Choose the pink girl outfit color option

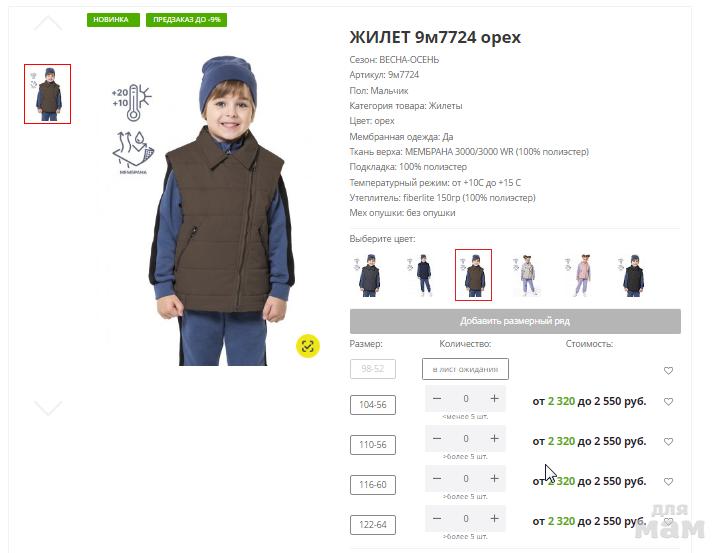point(581,275)
